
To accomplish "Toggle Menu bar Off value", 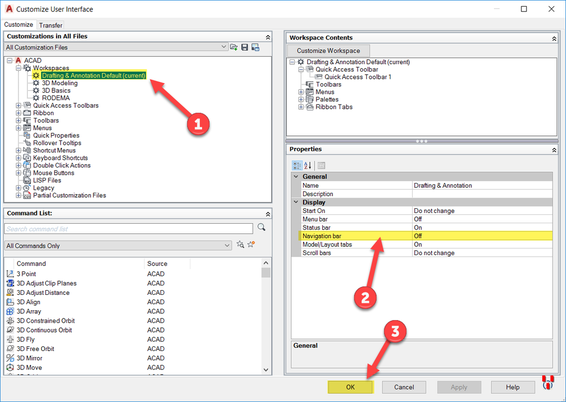I will [x=482, y=219].
